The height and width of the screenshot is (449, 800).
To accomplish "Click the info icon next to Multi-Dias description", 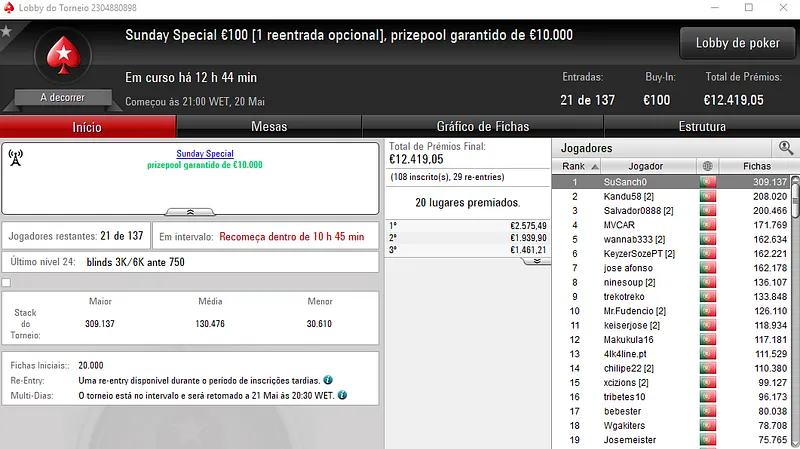I will 344,396.
